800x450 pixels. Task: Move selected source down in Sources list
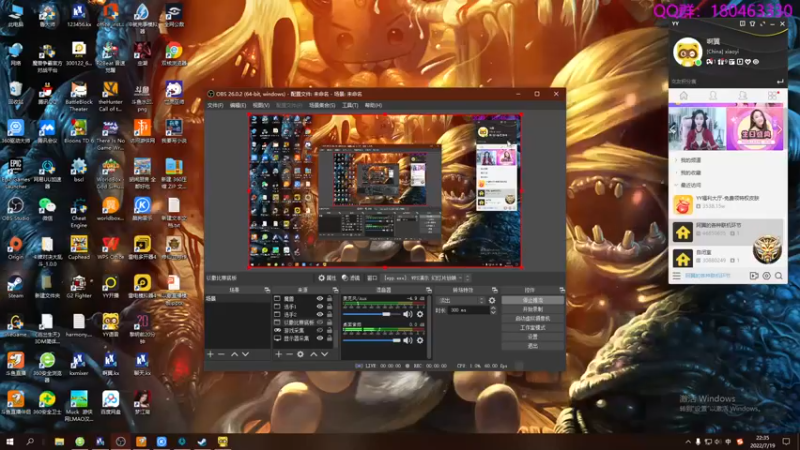coord(324,354)
